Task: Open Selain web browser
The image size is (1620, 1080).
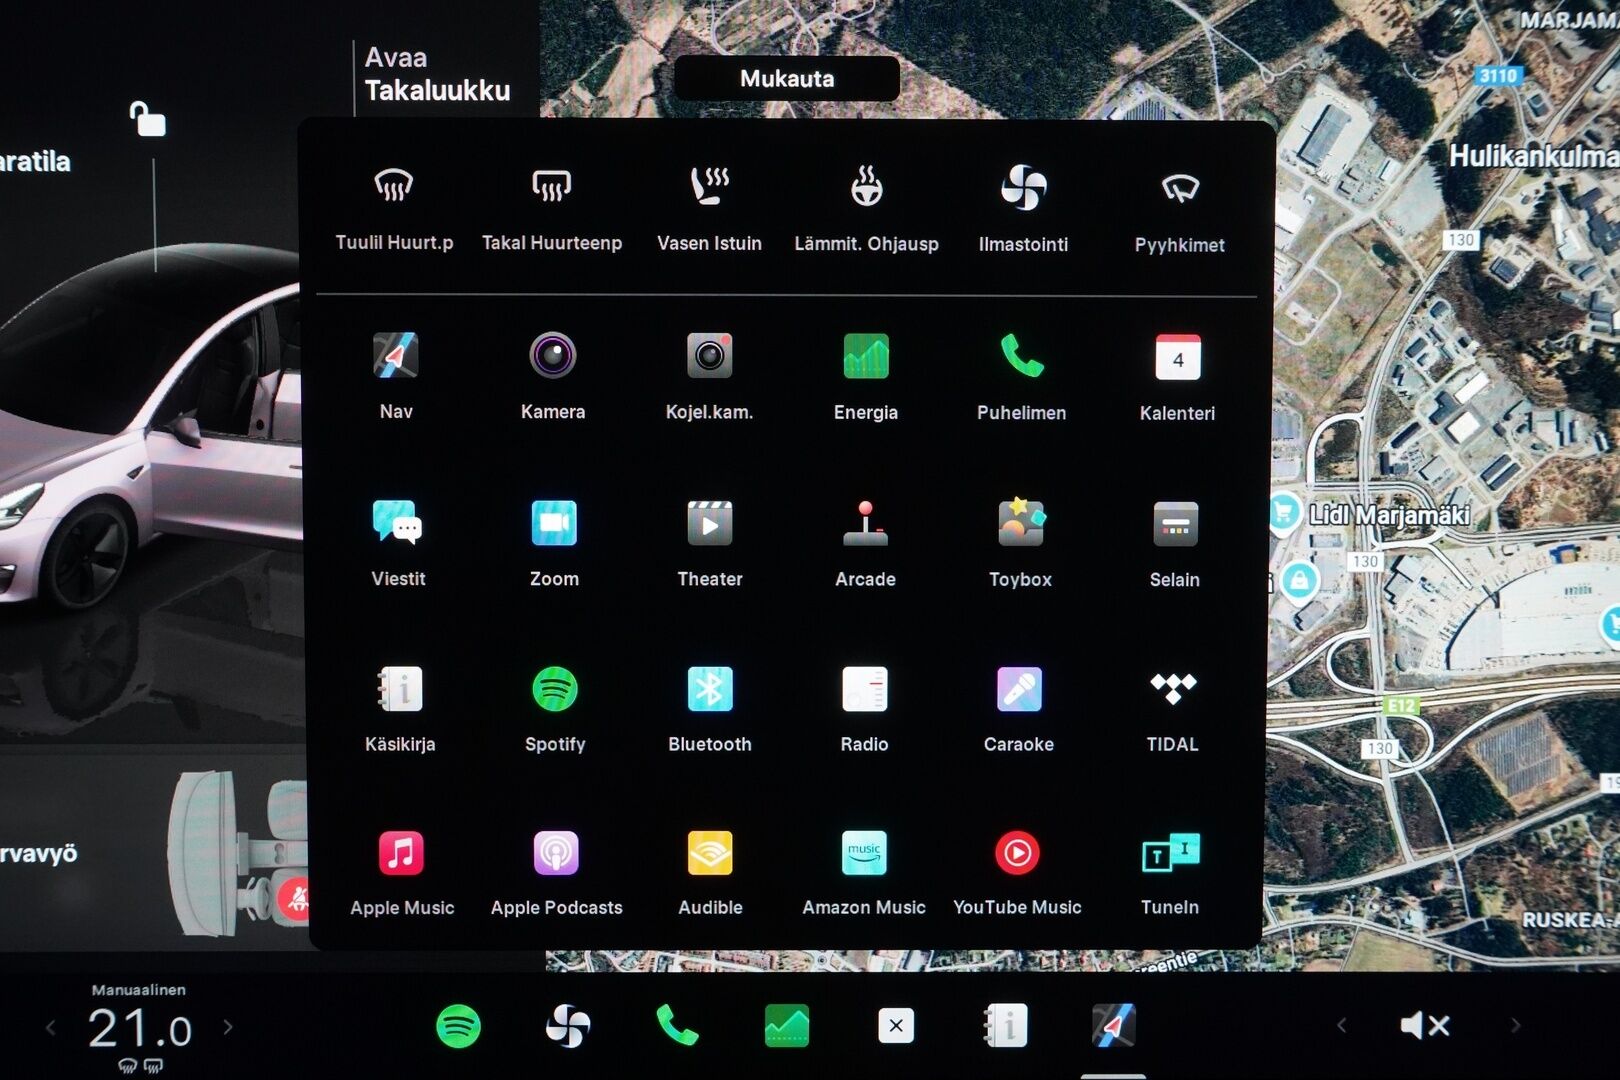Action: tap(1175, 543)
